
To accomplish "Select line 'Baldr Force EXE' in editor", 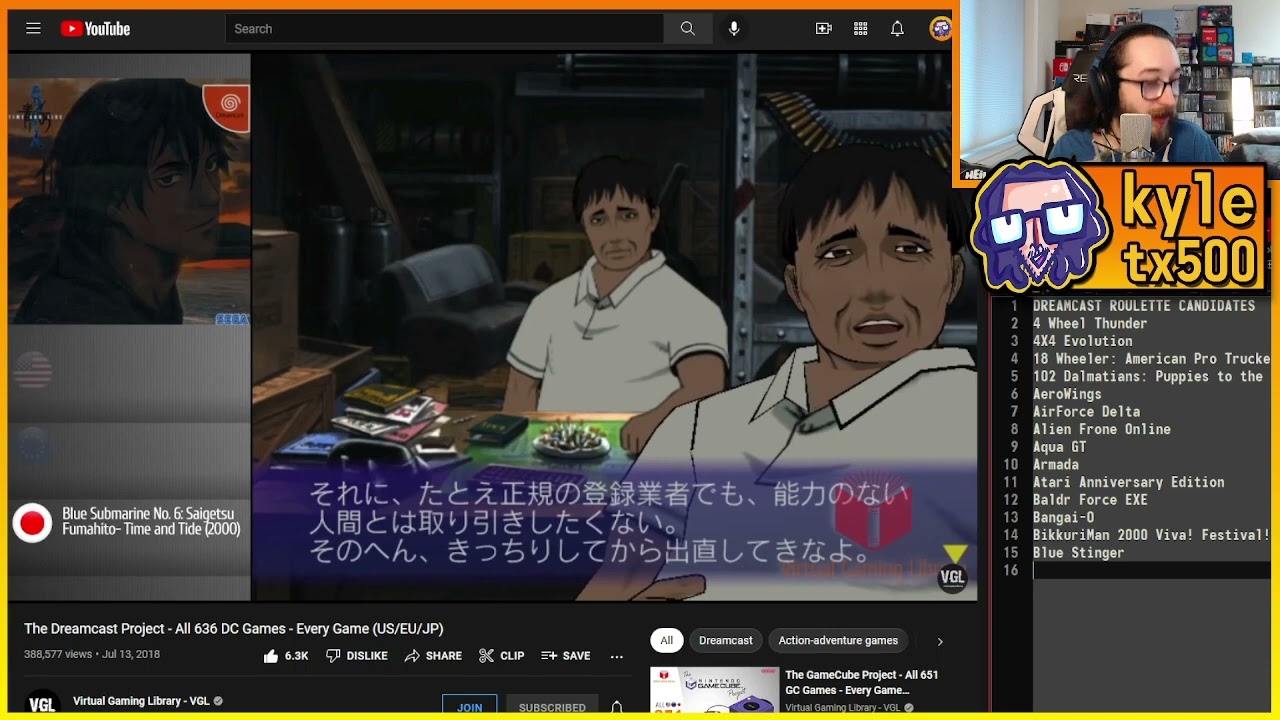I will 1090,500.
